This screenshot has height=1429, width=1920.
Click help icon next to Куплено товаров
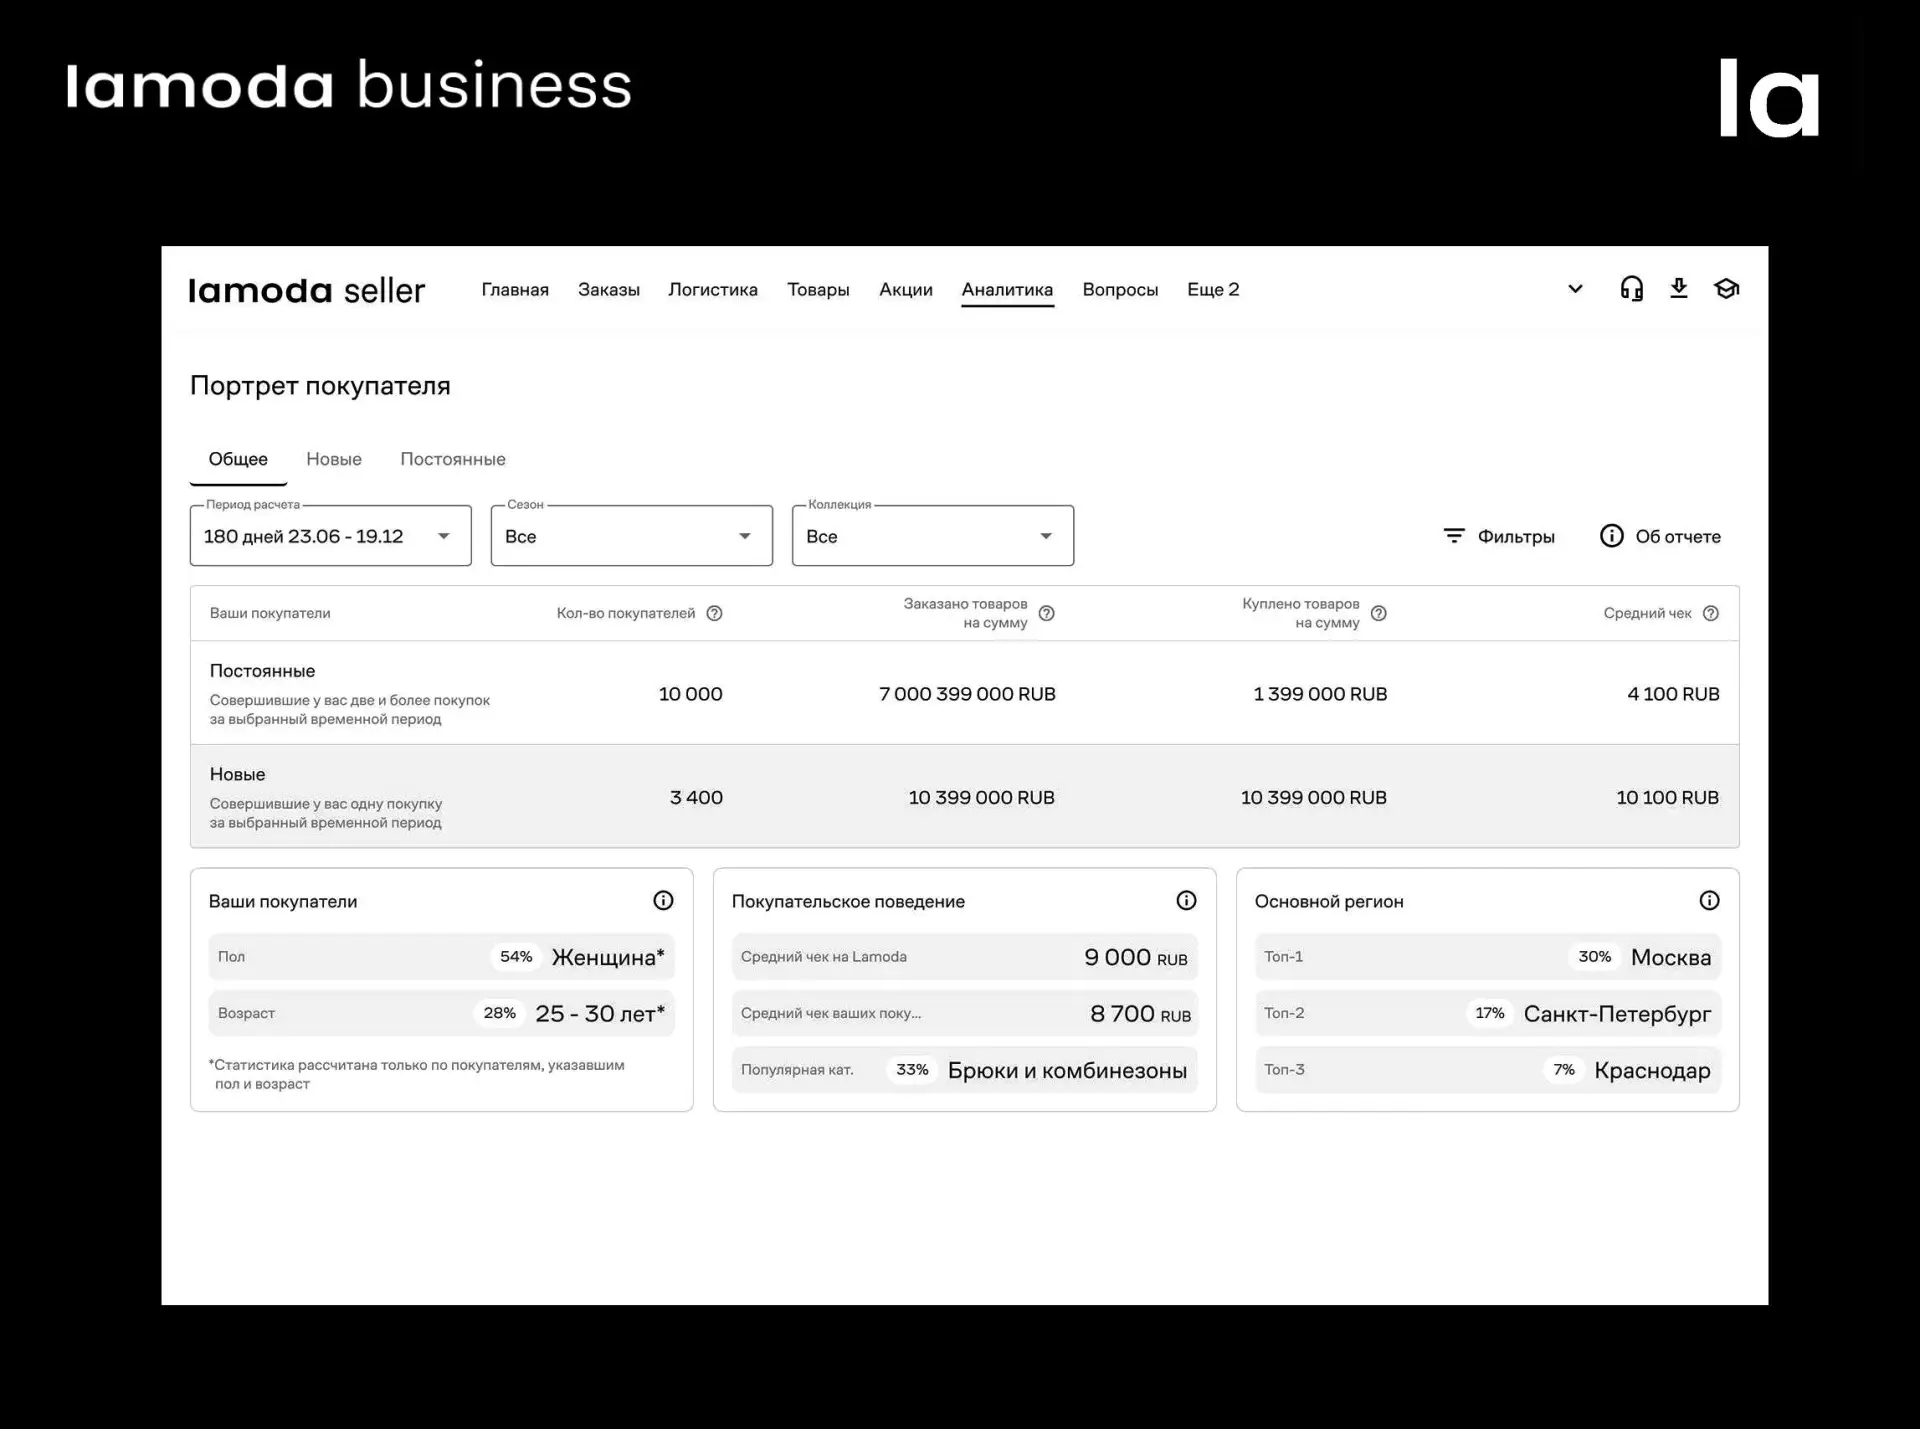tap(1378, 613)
